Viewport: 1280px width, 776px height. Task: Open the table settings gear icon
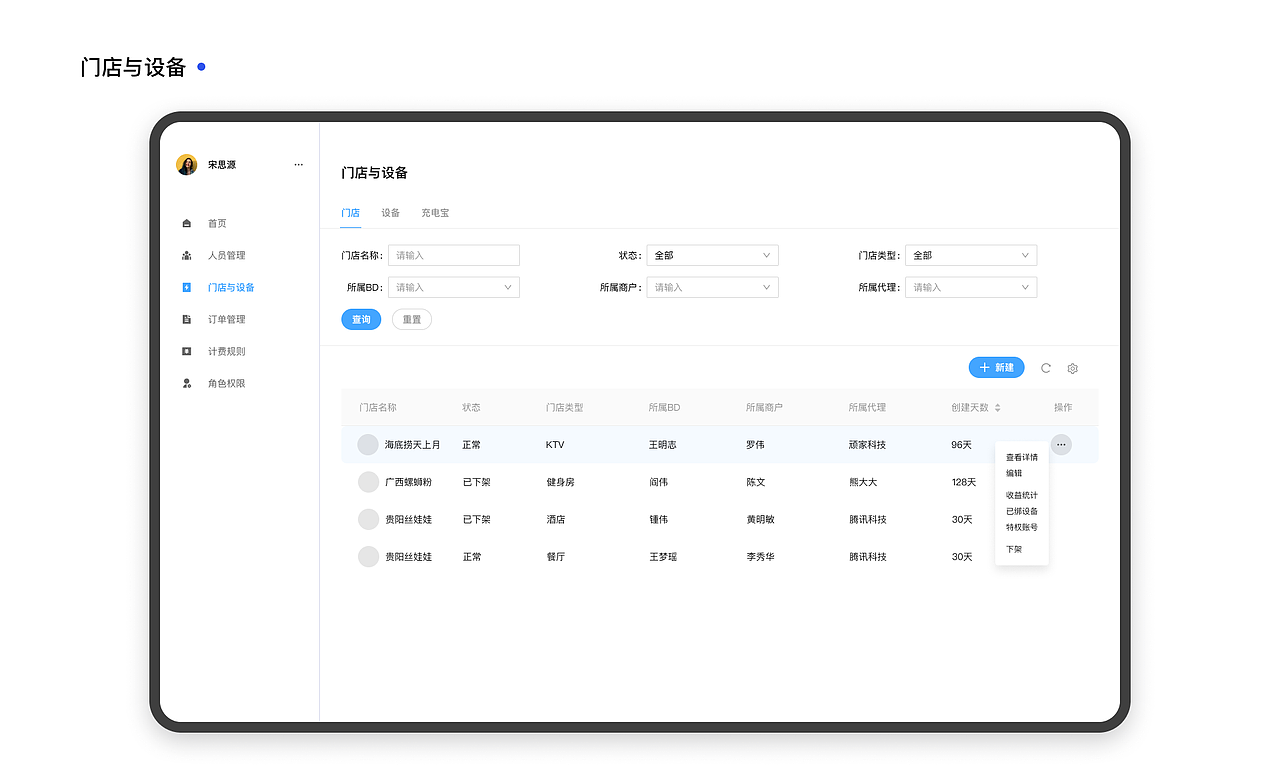[1072, 368]
